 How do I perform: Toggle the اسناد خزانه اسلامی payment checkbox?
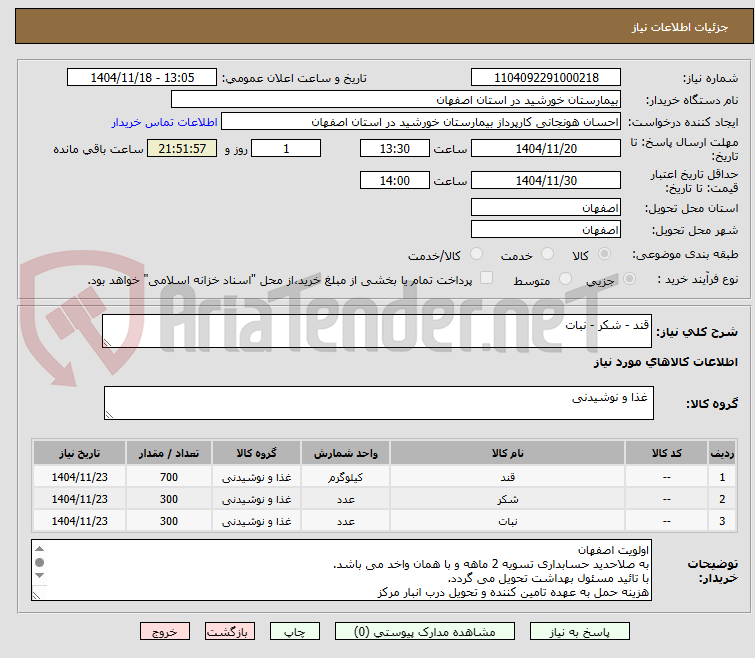[487, 278]
